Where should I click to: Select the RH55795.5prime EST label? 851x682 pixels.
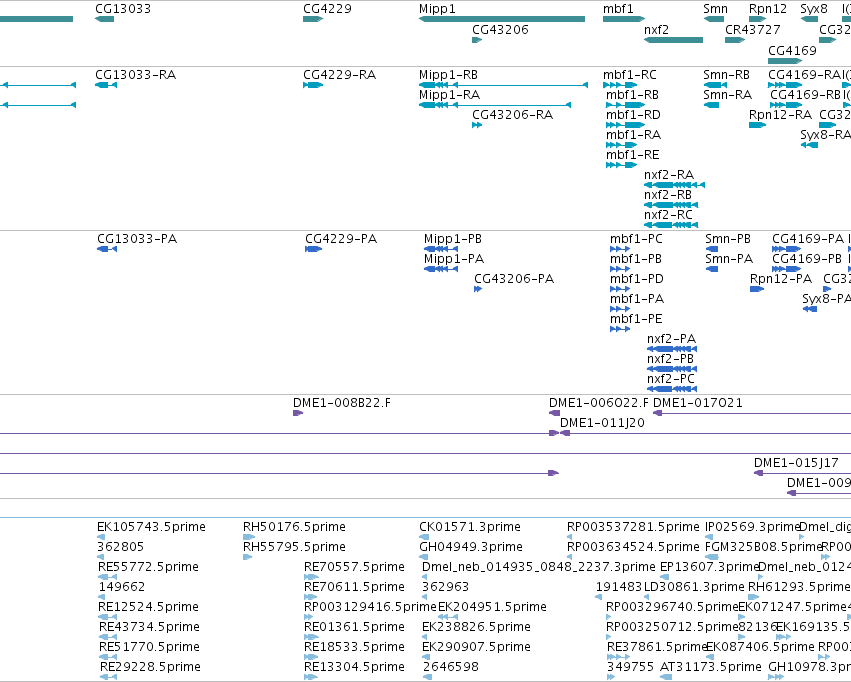point(294,546)
